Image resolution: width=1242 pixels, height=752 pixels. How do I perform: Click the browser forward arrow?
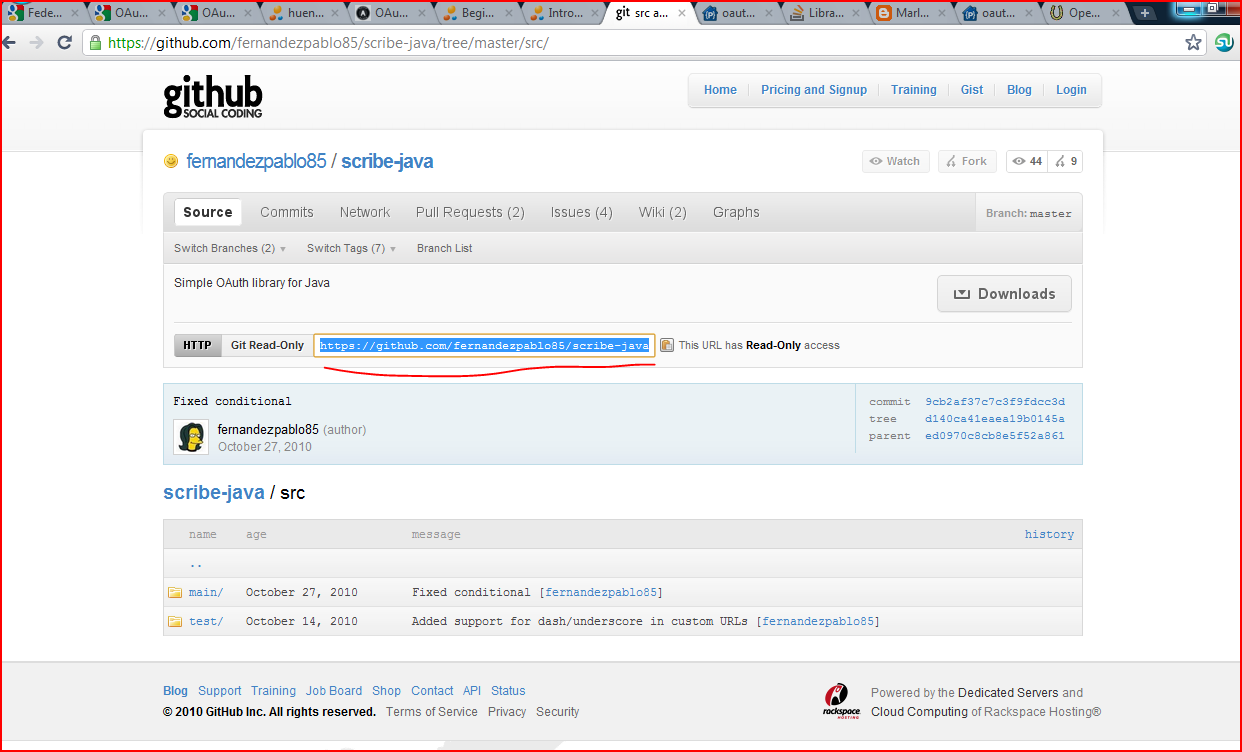pos(37,43)
